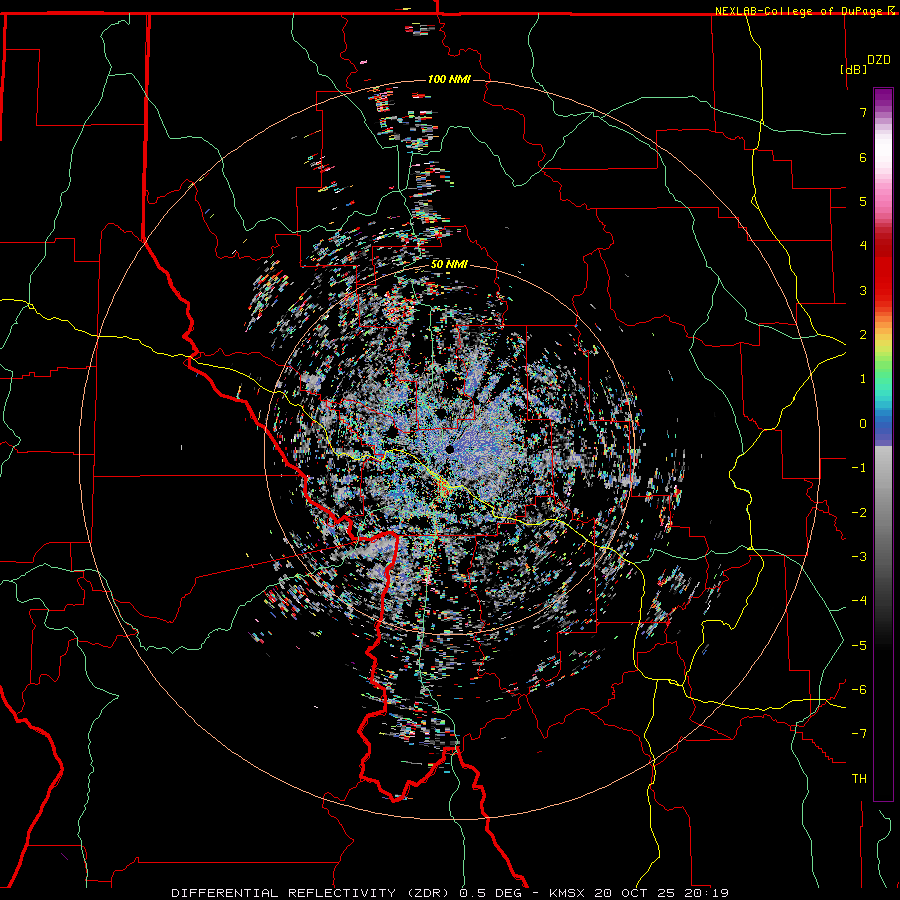Click the 100 NMI range ring label
Image resolution: width=900 pixels, height=900 pixels.
tap(449, 79)
